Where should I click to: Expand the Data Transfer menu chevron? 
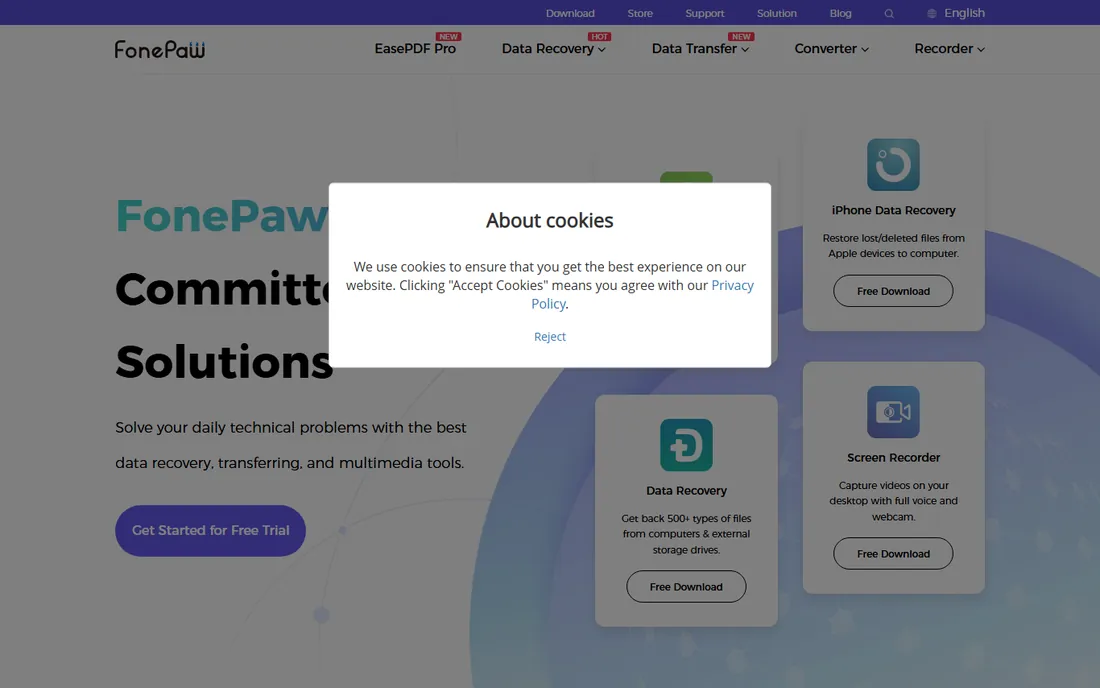(x=745, y=50)
